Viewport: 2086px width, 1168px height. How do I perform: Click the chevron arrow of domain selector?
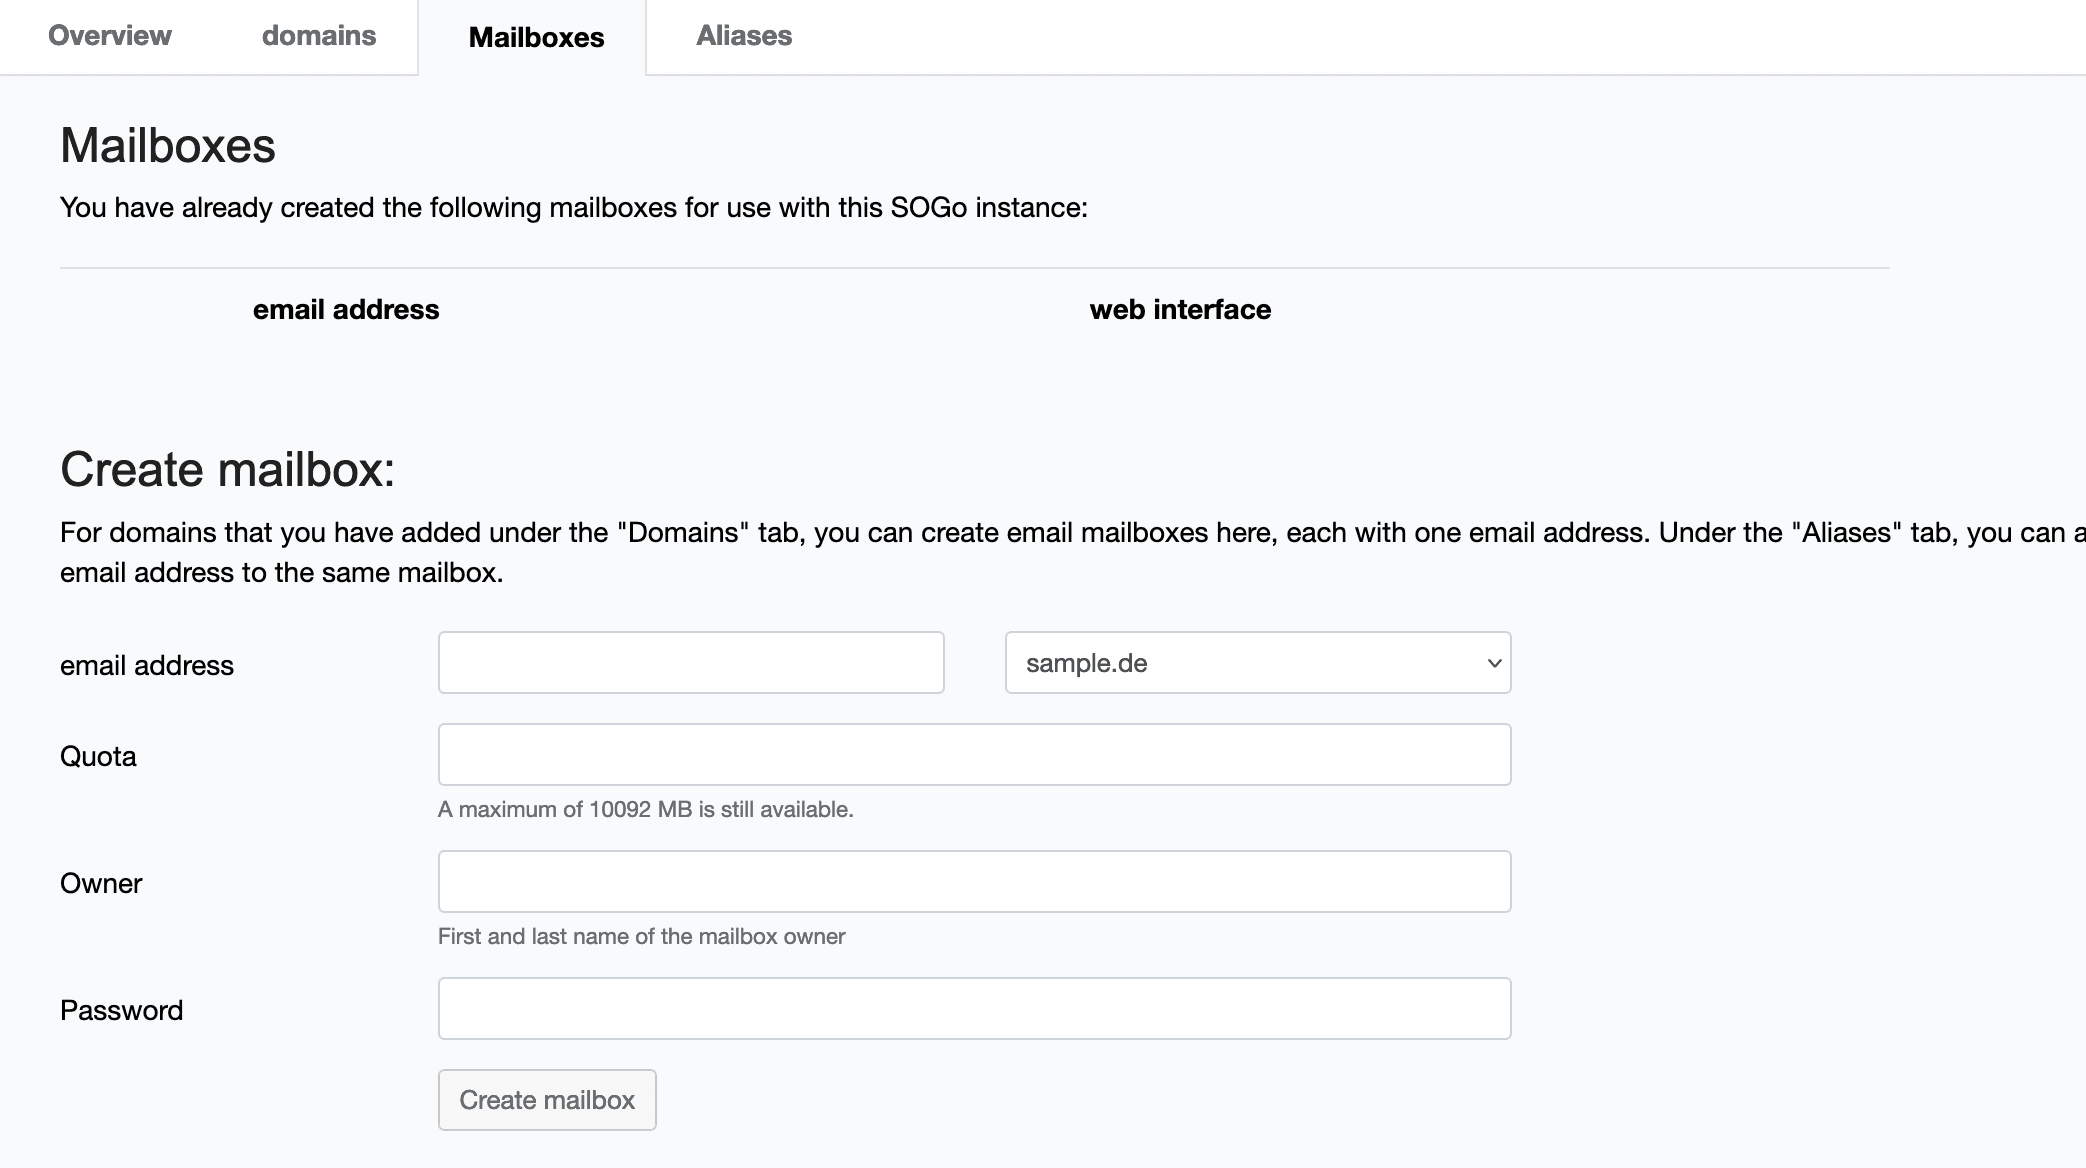[1494, 662]
